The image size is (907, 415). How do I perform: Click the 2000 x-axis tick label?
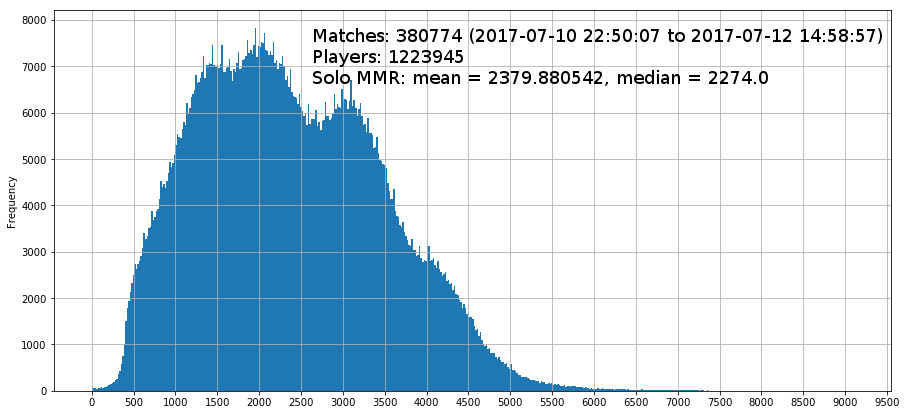click(259, 400)
